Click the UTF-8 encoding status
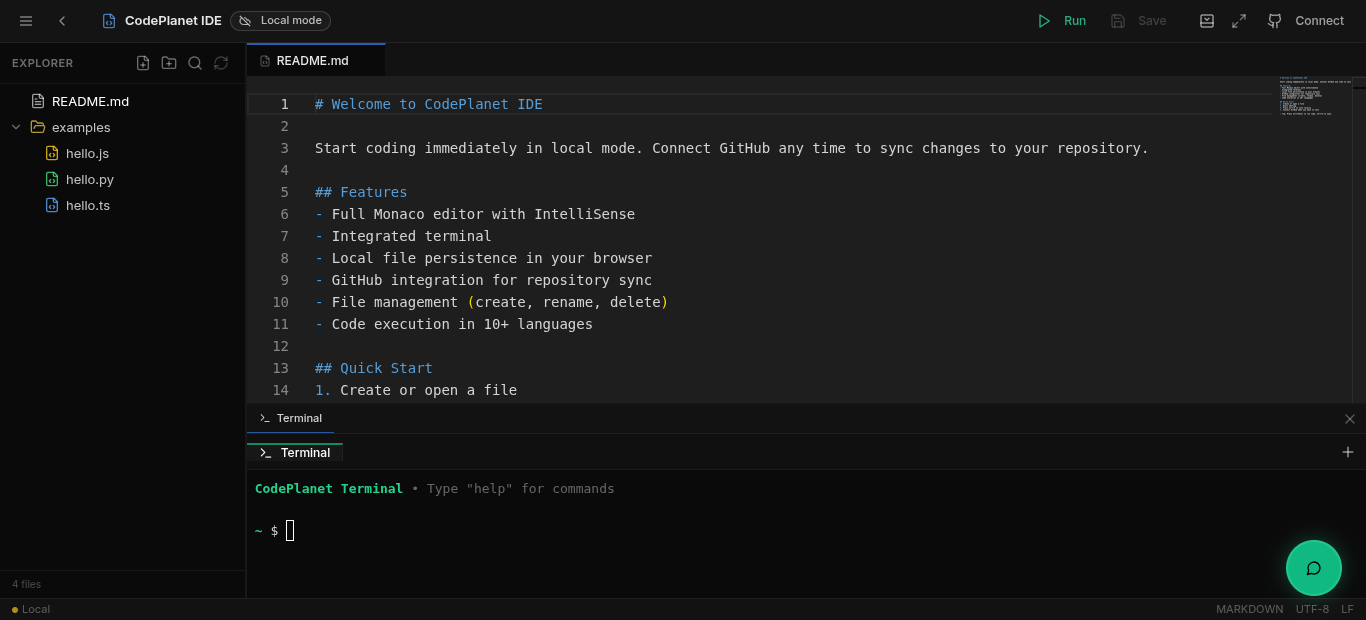 [x=1312, y=609]
